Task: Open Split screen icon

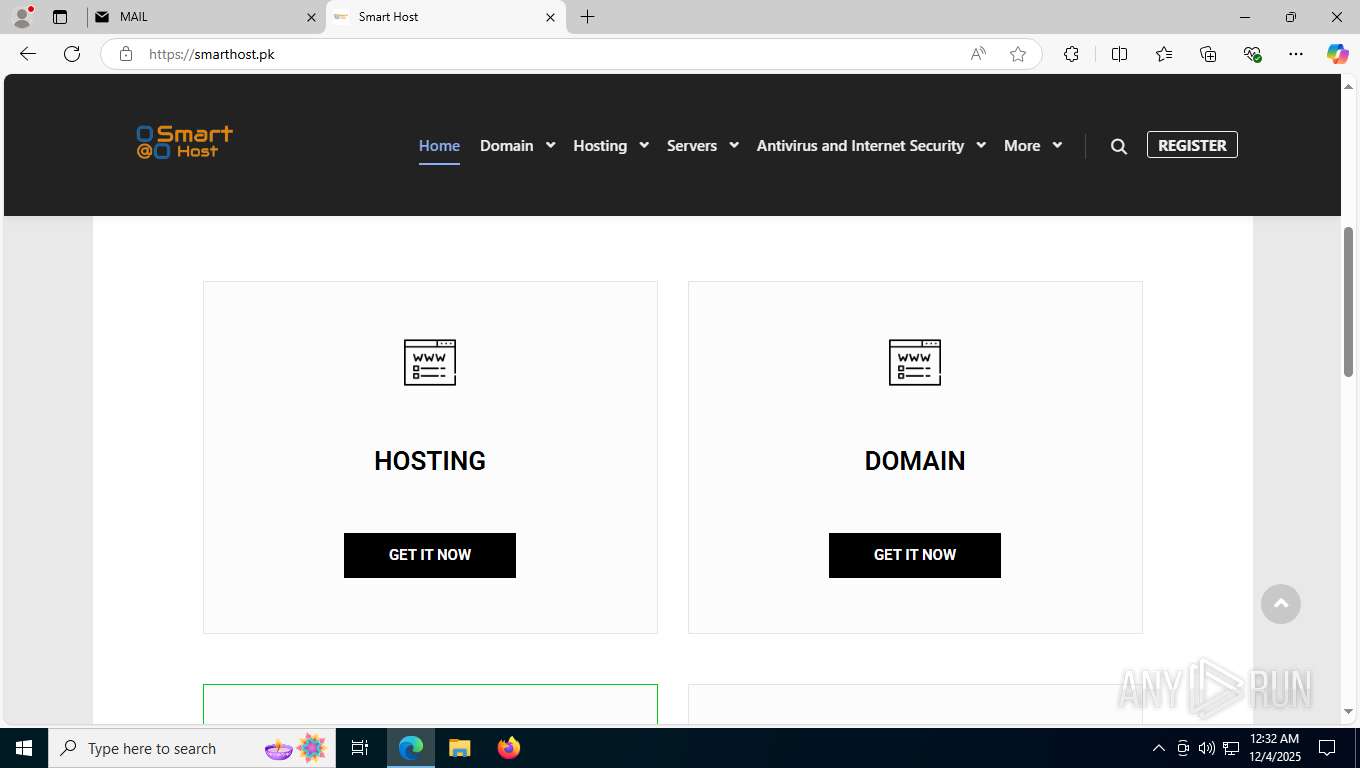Action: (1119, 54)
